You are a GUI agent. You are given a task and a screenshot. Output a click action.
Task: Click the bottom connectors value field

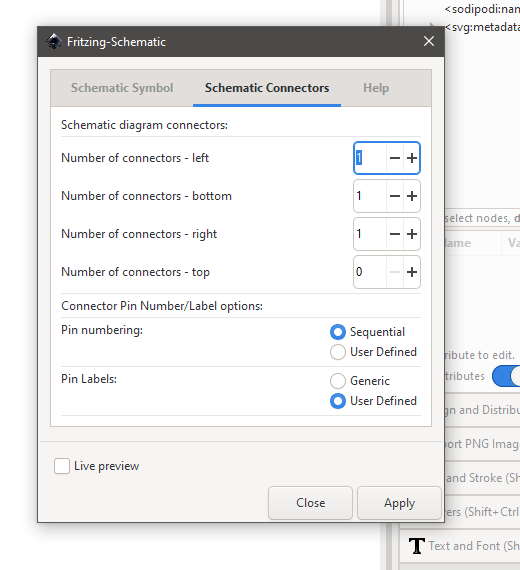(x=370, y=196)
